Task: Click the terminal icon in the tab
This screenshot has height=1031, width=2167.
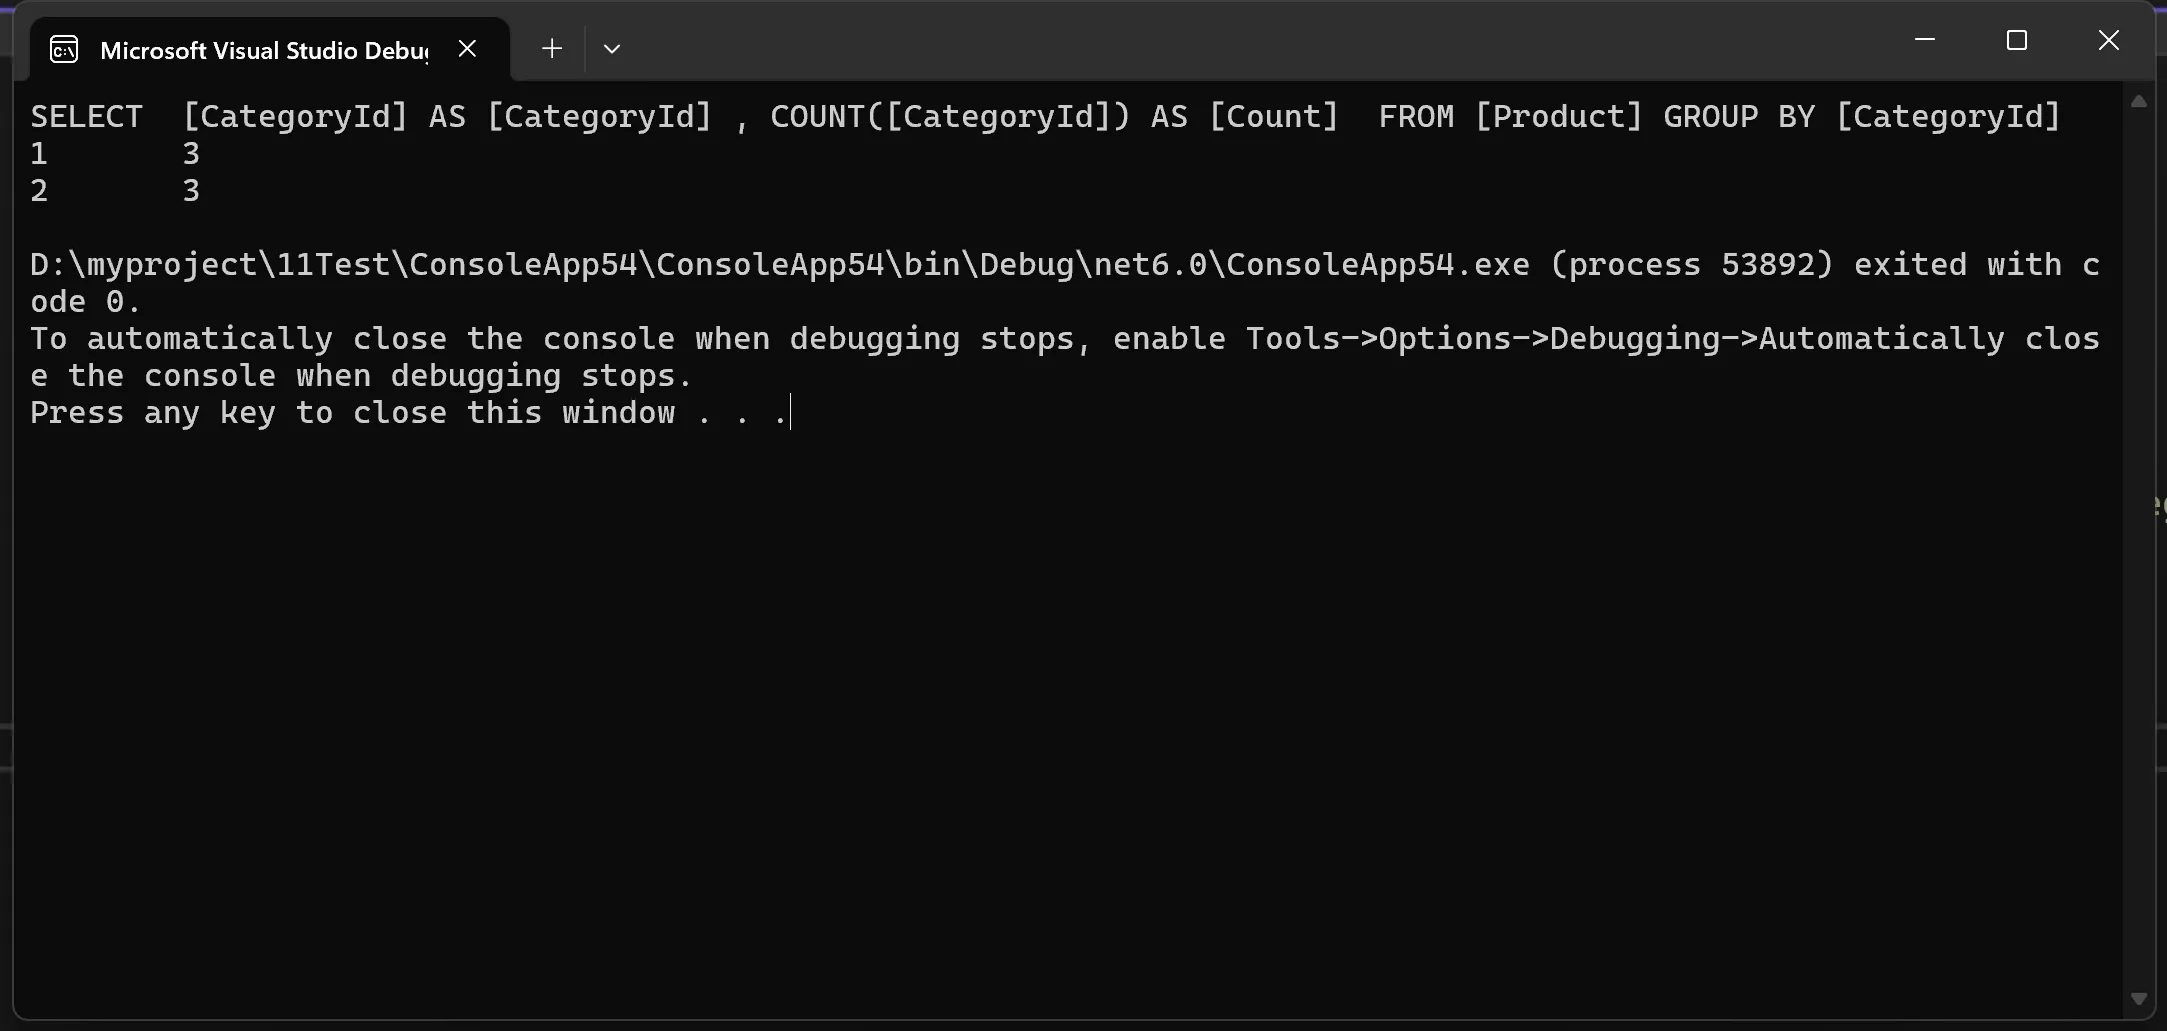Action: point(64,49)
